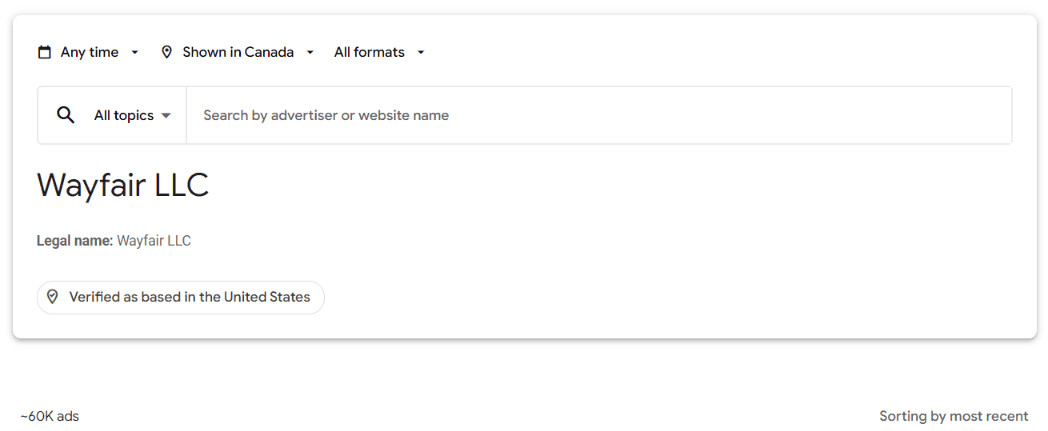Click the Wayfair LLC advertiser heading
The height and width of the screenshot is (431, 1048).
(123, 185)
